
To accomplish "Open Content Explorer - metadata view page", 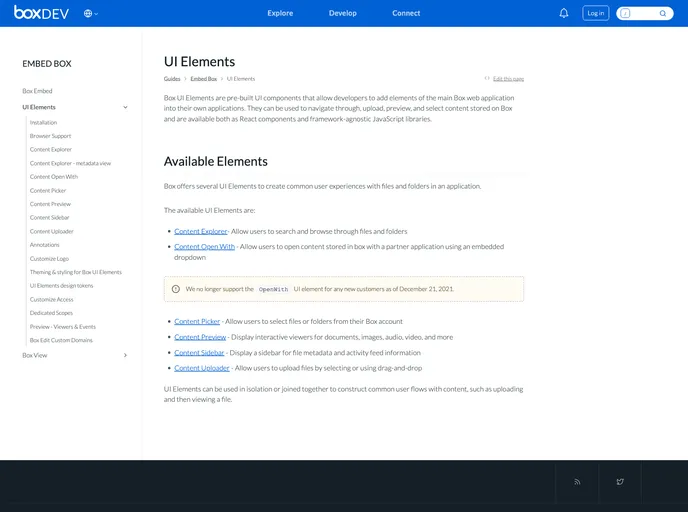I will 70,163.
